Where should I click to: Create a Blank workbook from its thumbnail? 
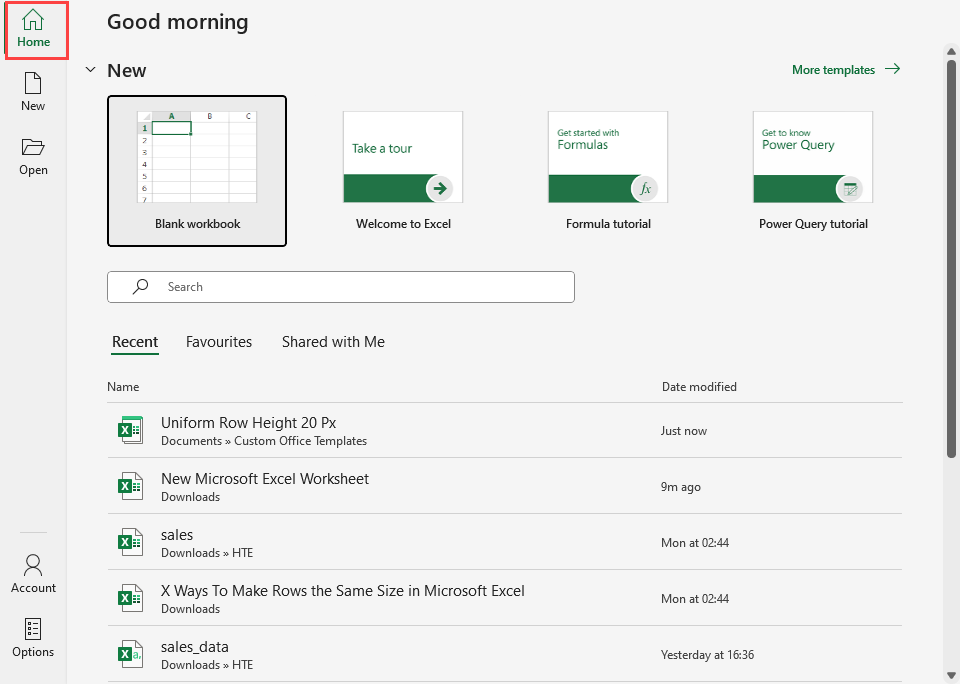pos(197,170)
